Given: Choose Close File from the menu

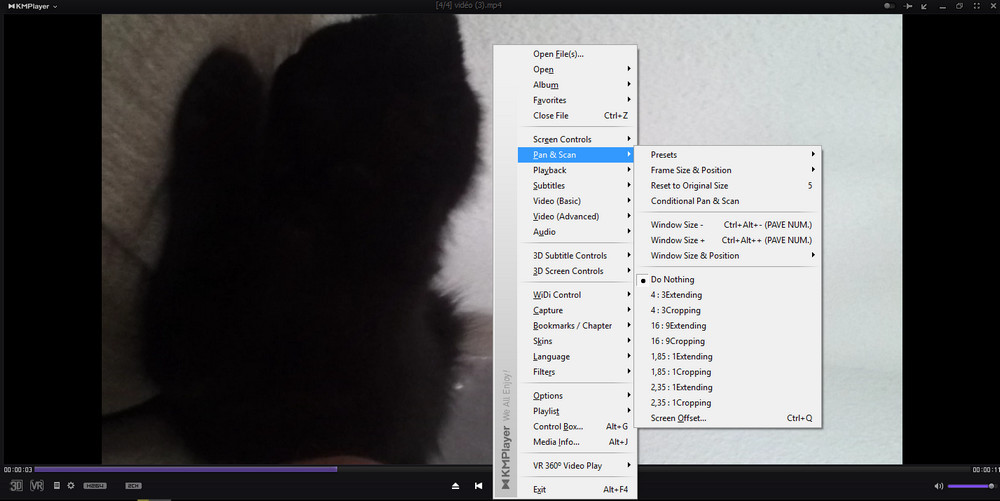Looking at the screenshot, I should click(x=577, y=115).
